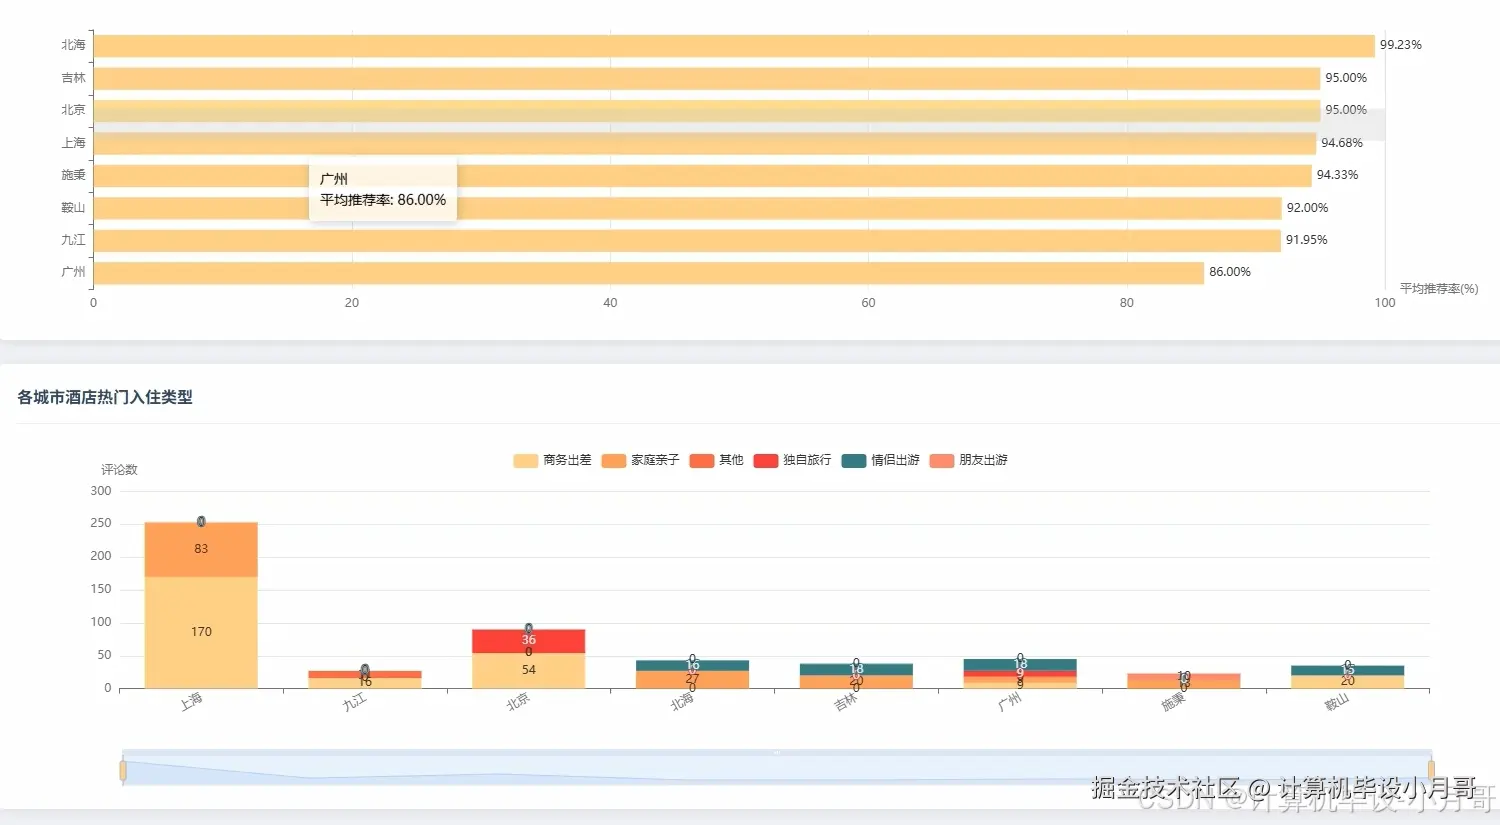The height and width of the screenshot is (825, 1500).
Task: Click the 鞍山 segment labeled 20
Action: pyautogui.click(x=1348, y=681)
